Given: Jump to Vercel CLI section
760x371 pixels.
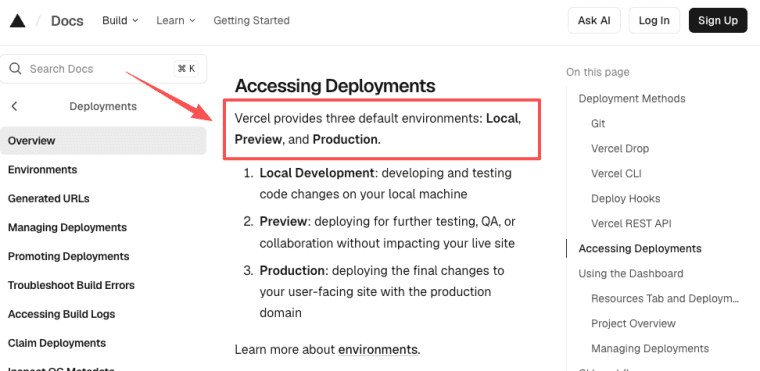Looking at the screenshot, I should point(616,174).
